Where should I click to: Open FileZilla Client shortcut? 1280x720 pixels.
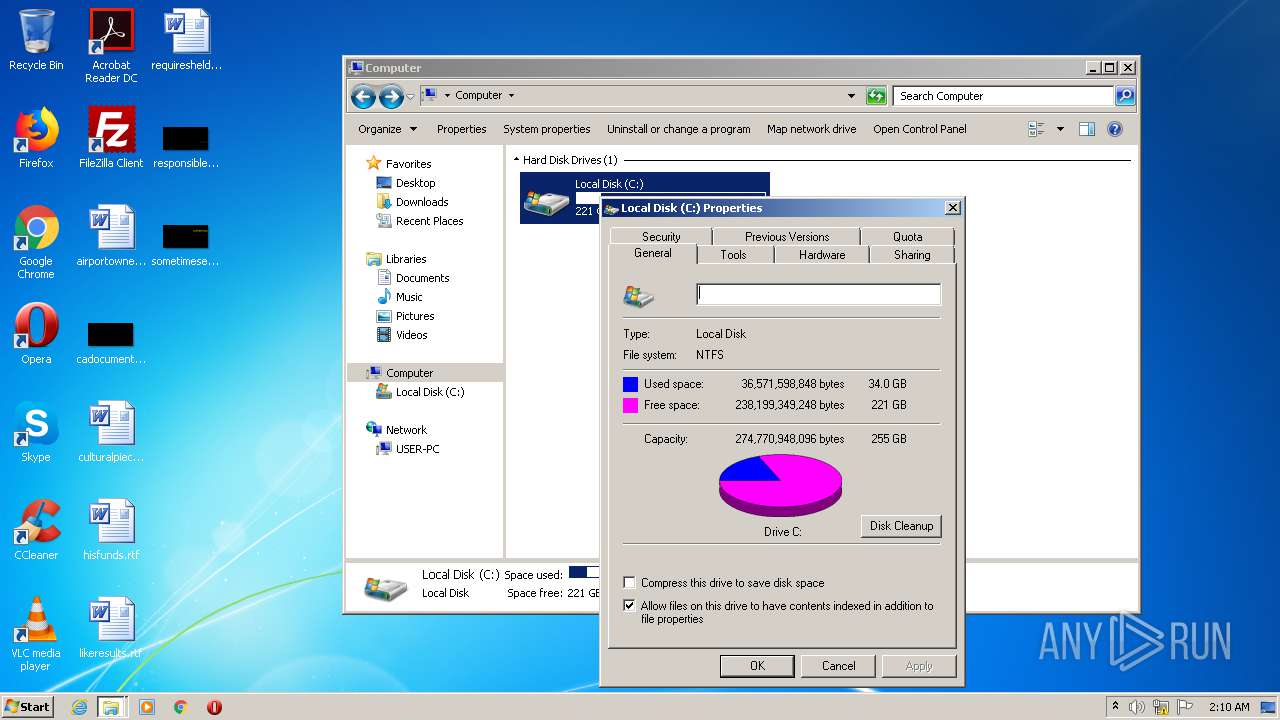pos(111,138)
